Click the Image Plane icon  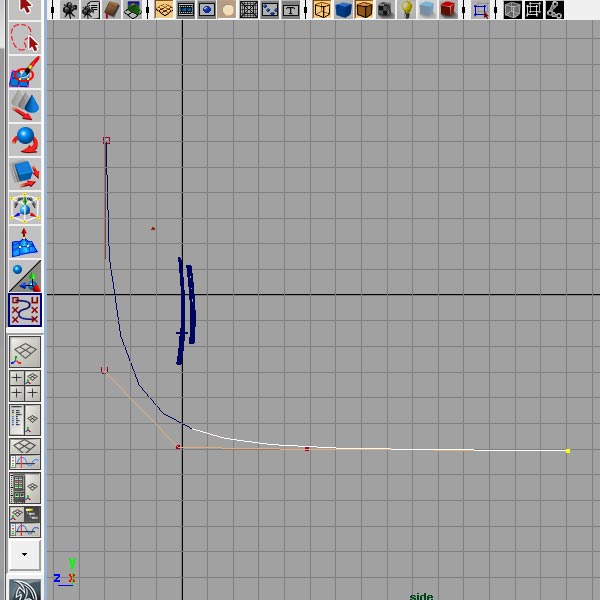[133, 10]
